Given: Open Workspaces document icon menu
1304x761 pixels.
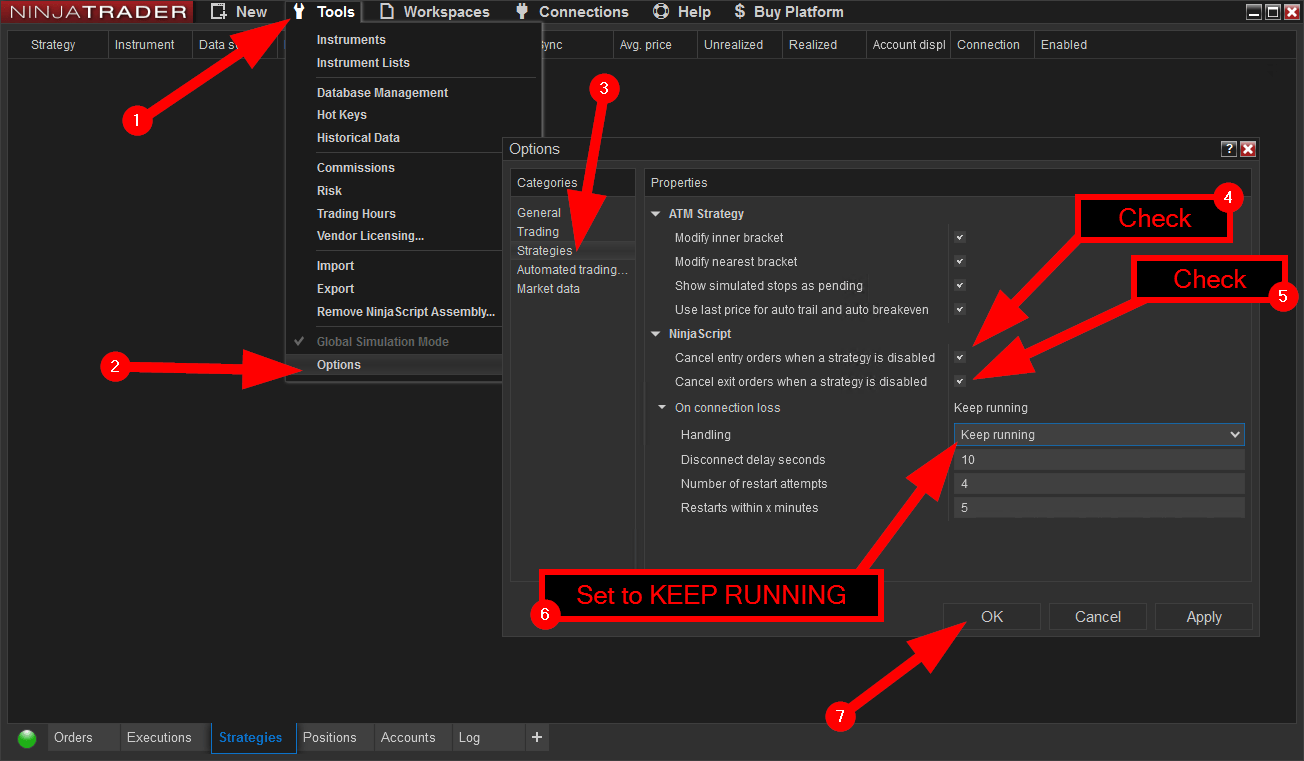Looking at the screenshot, I should [x=386, y=12].
